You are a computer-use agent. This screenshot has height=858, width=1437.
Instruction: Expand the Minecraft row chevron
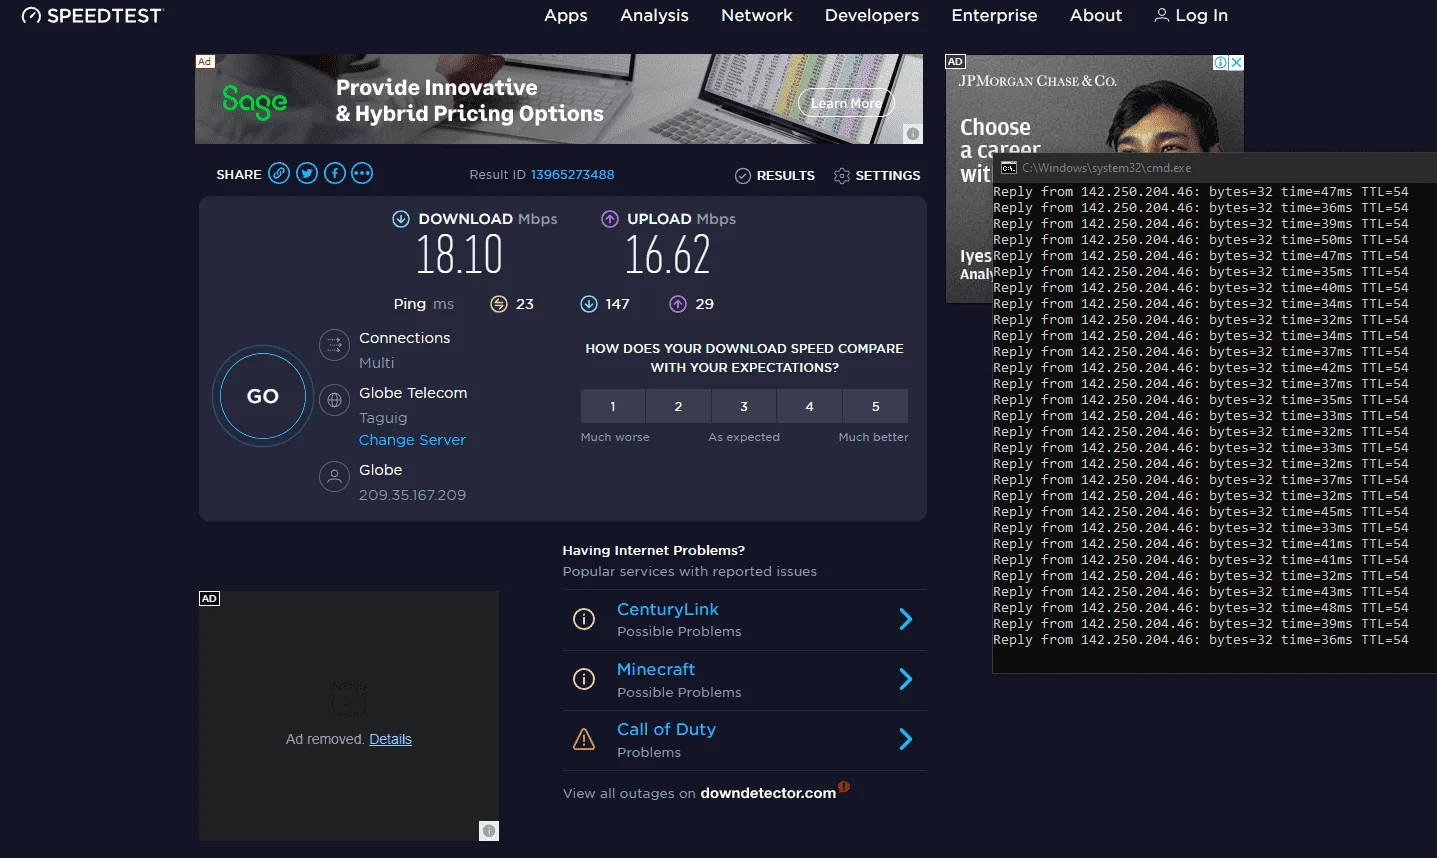tap(905, 679)
